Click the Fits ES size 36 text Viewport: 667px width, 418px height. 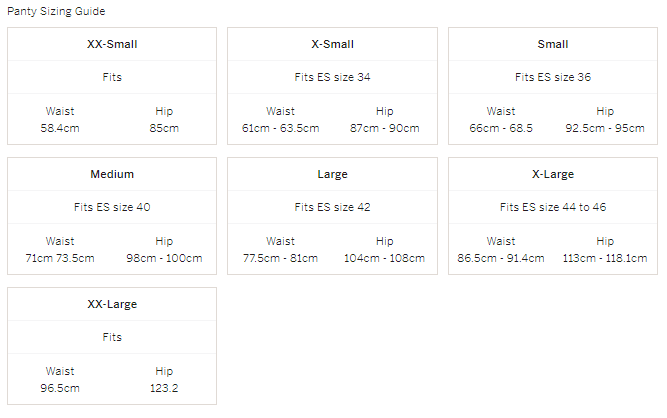pyautogui.click(x=553, y=77)
